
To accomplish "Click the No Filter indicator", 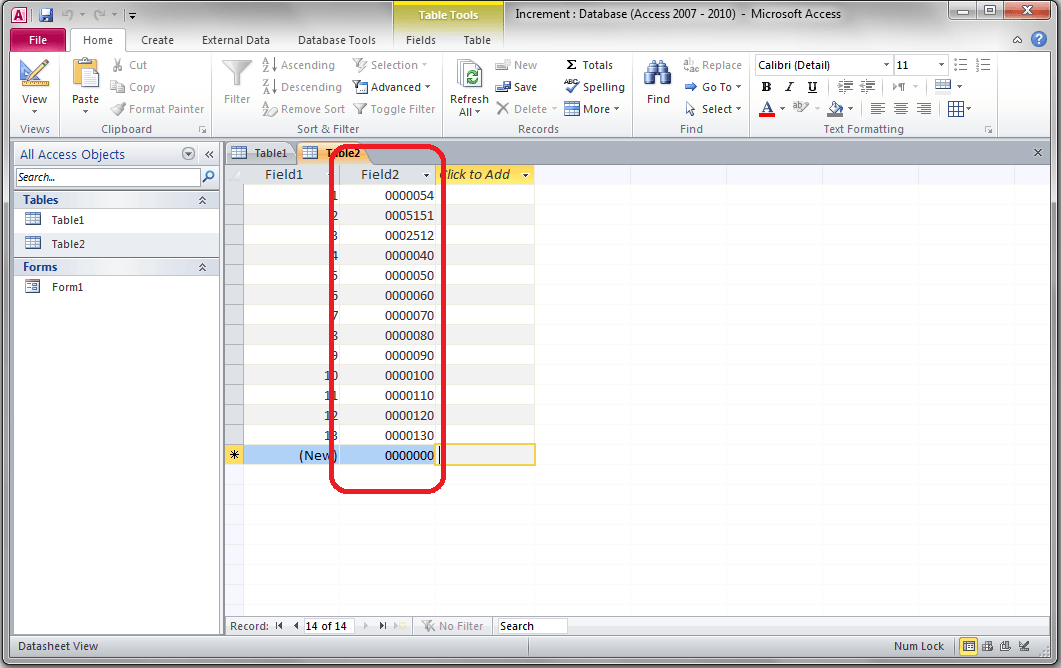I will pos(453,626).
